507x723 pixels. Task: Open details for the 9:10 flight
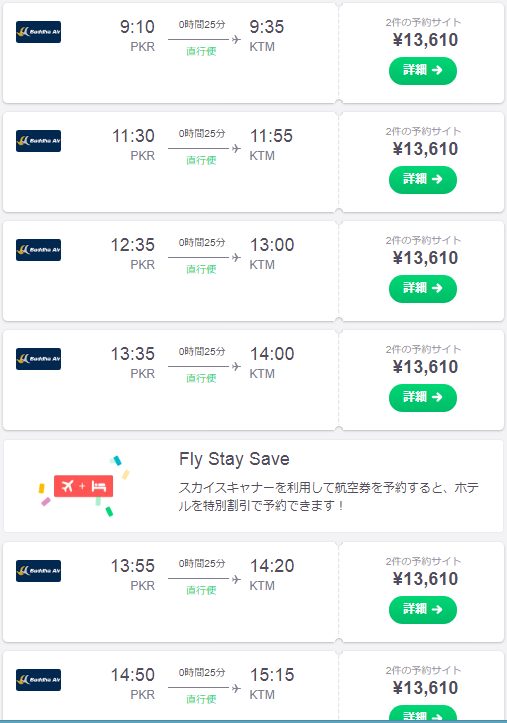(423, 71)
